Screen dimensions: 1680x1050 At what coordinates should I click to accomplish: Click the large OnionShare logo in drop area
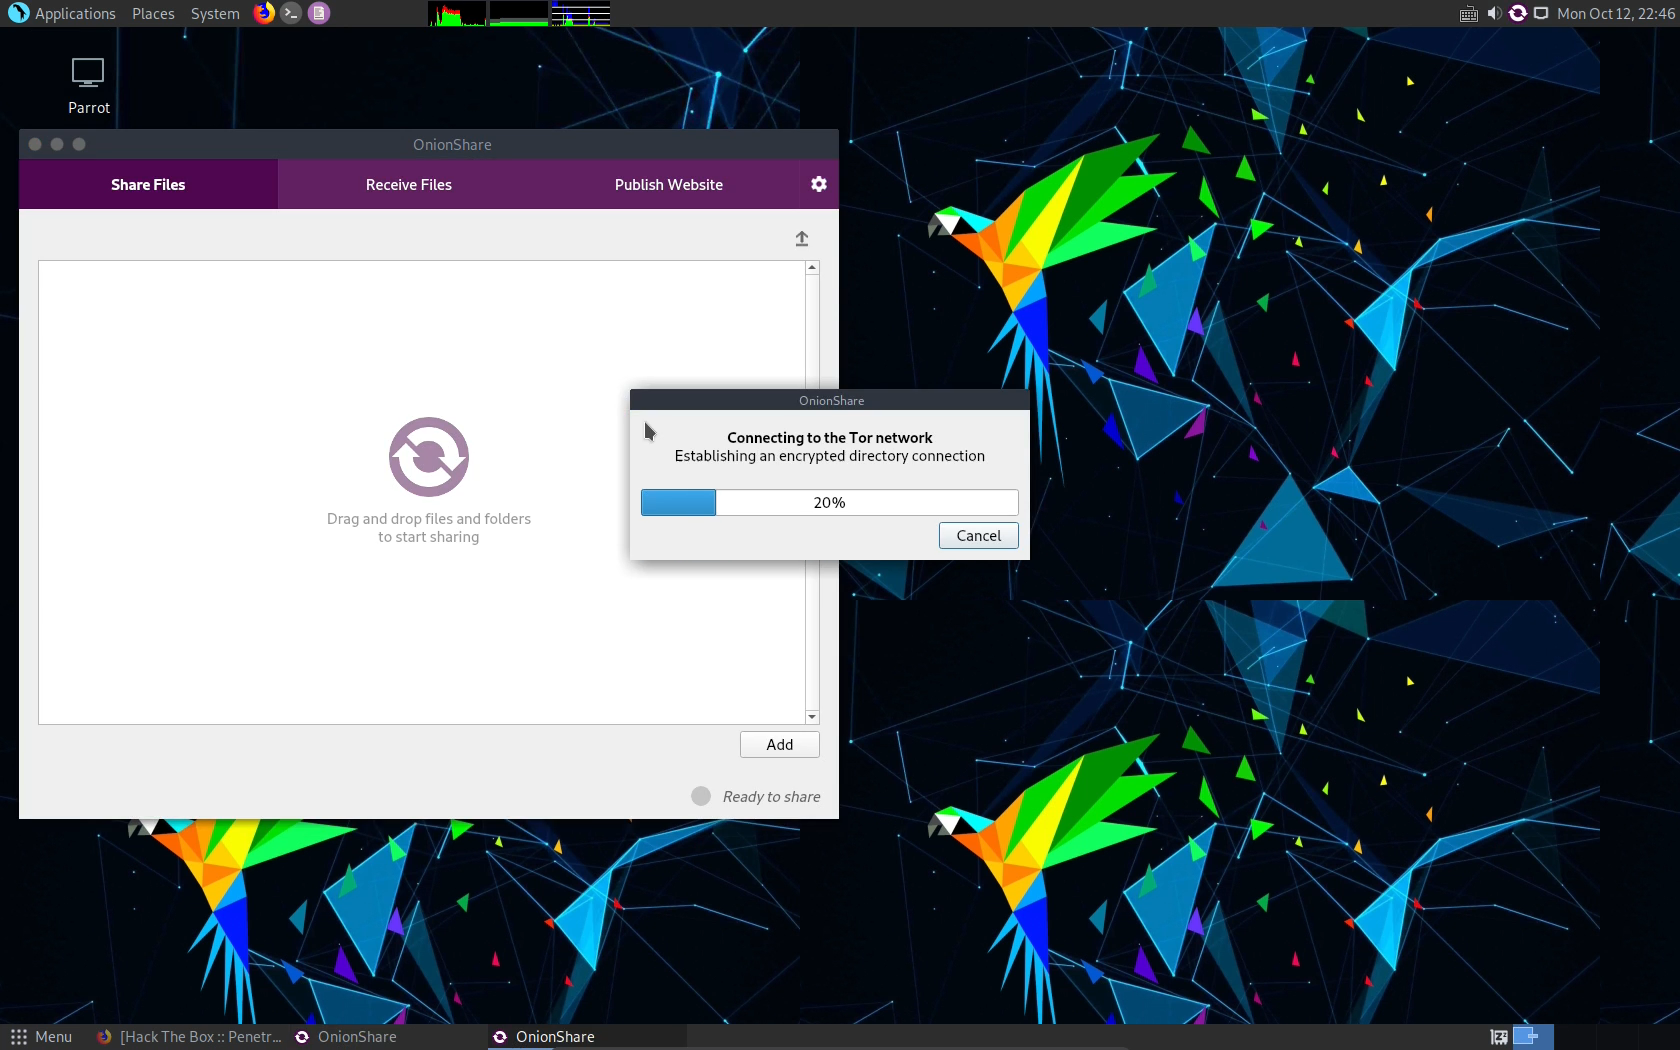click(x=429, y=457)
